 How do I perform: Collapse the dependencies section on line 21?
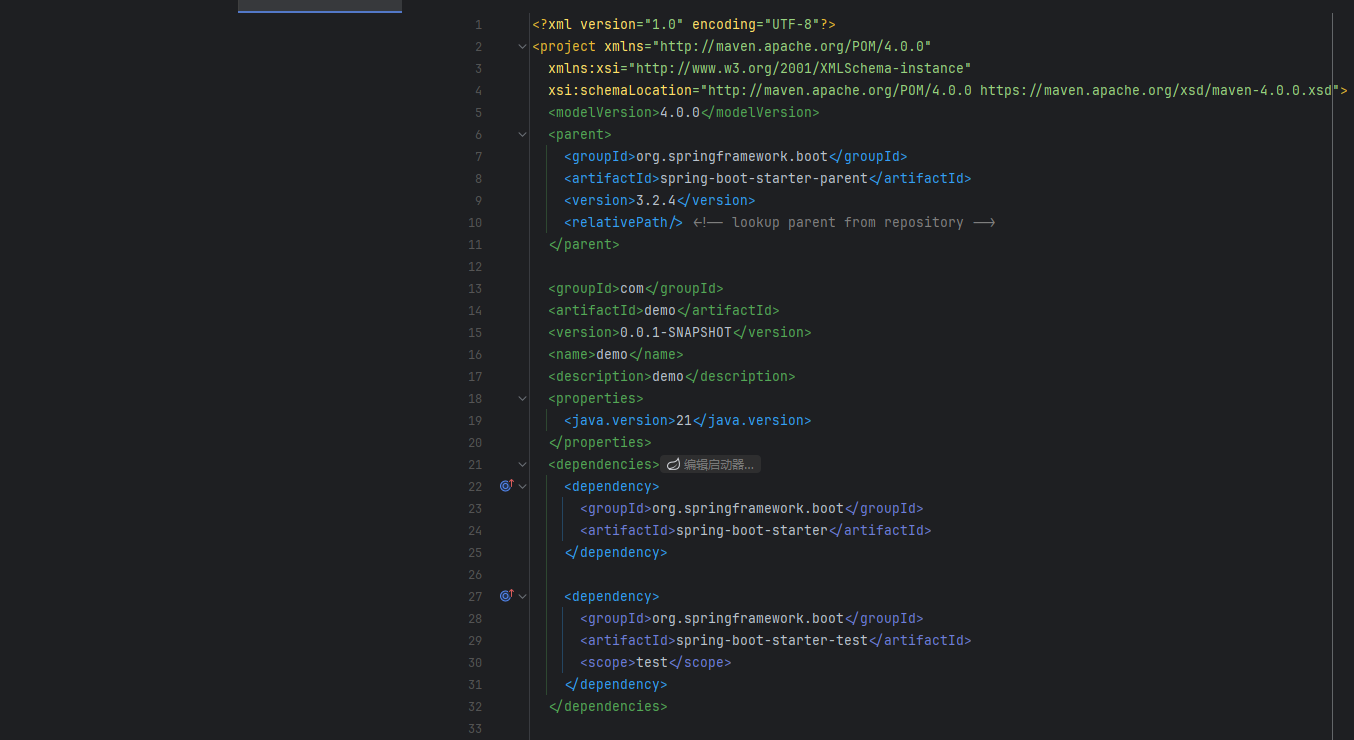521,464
